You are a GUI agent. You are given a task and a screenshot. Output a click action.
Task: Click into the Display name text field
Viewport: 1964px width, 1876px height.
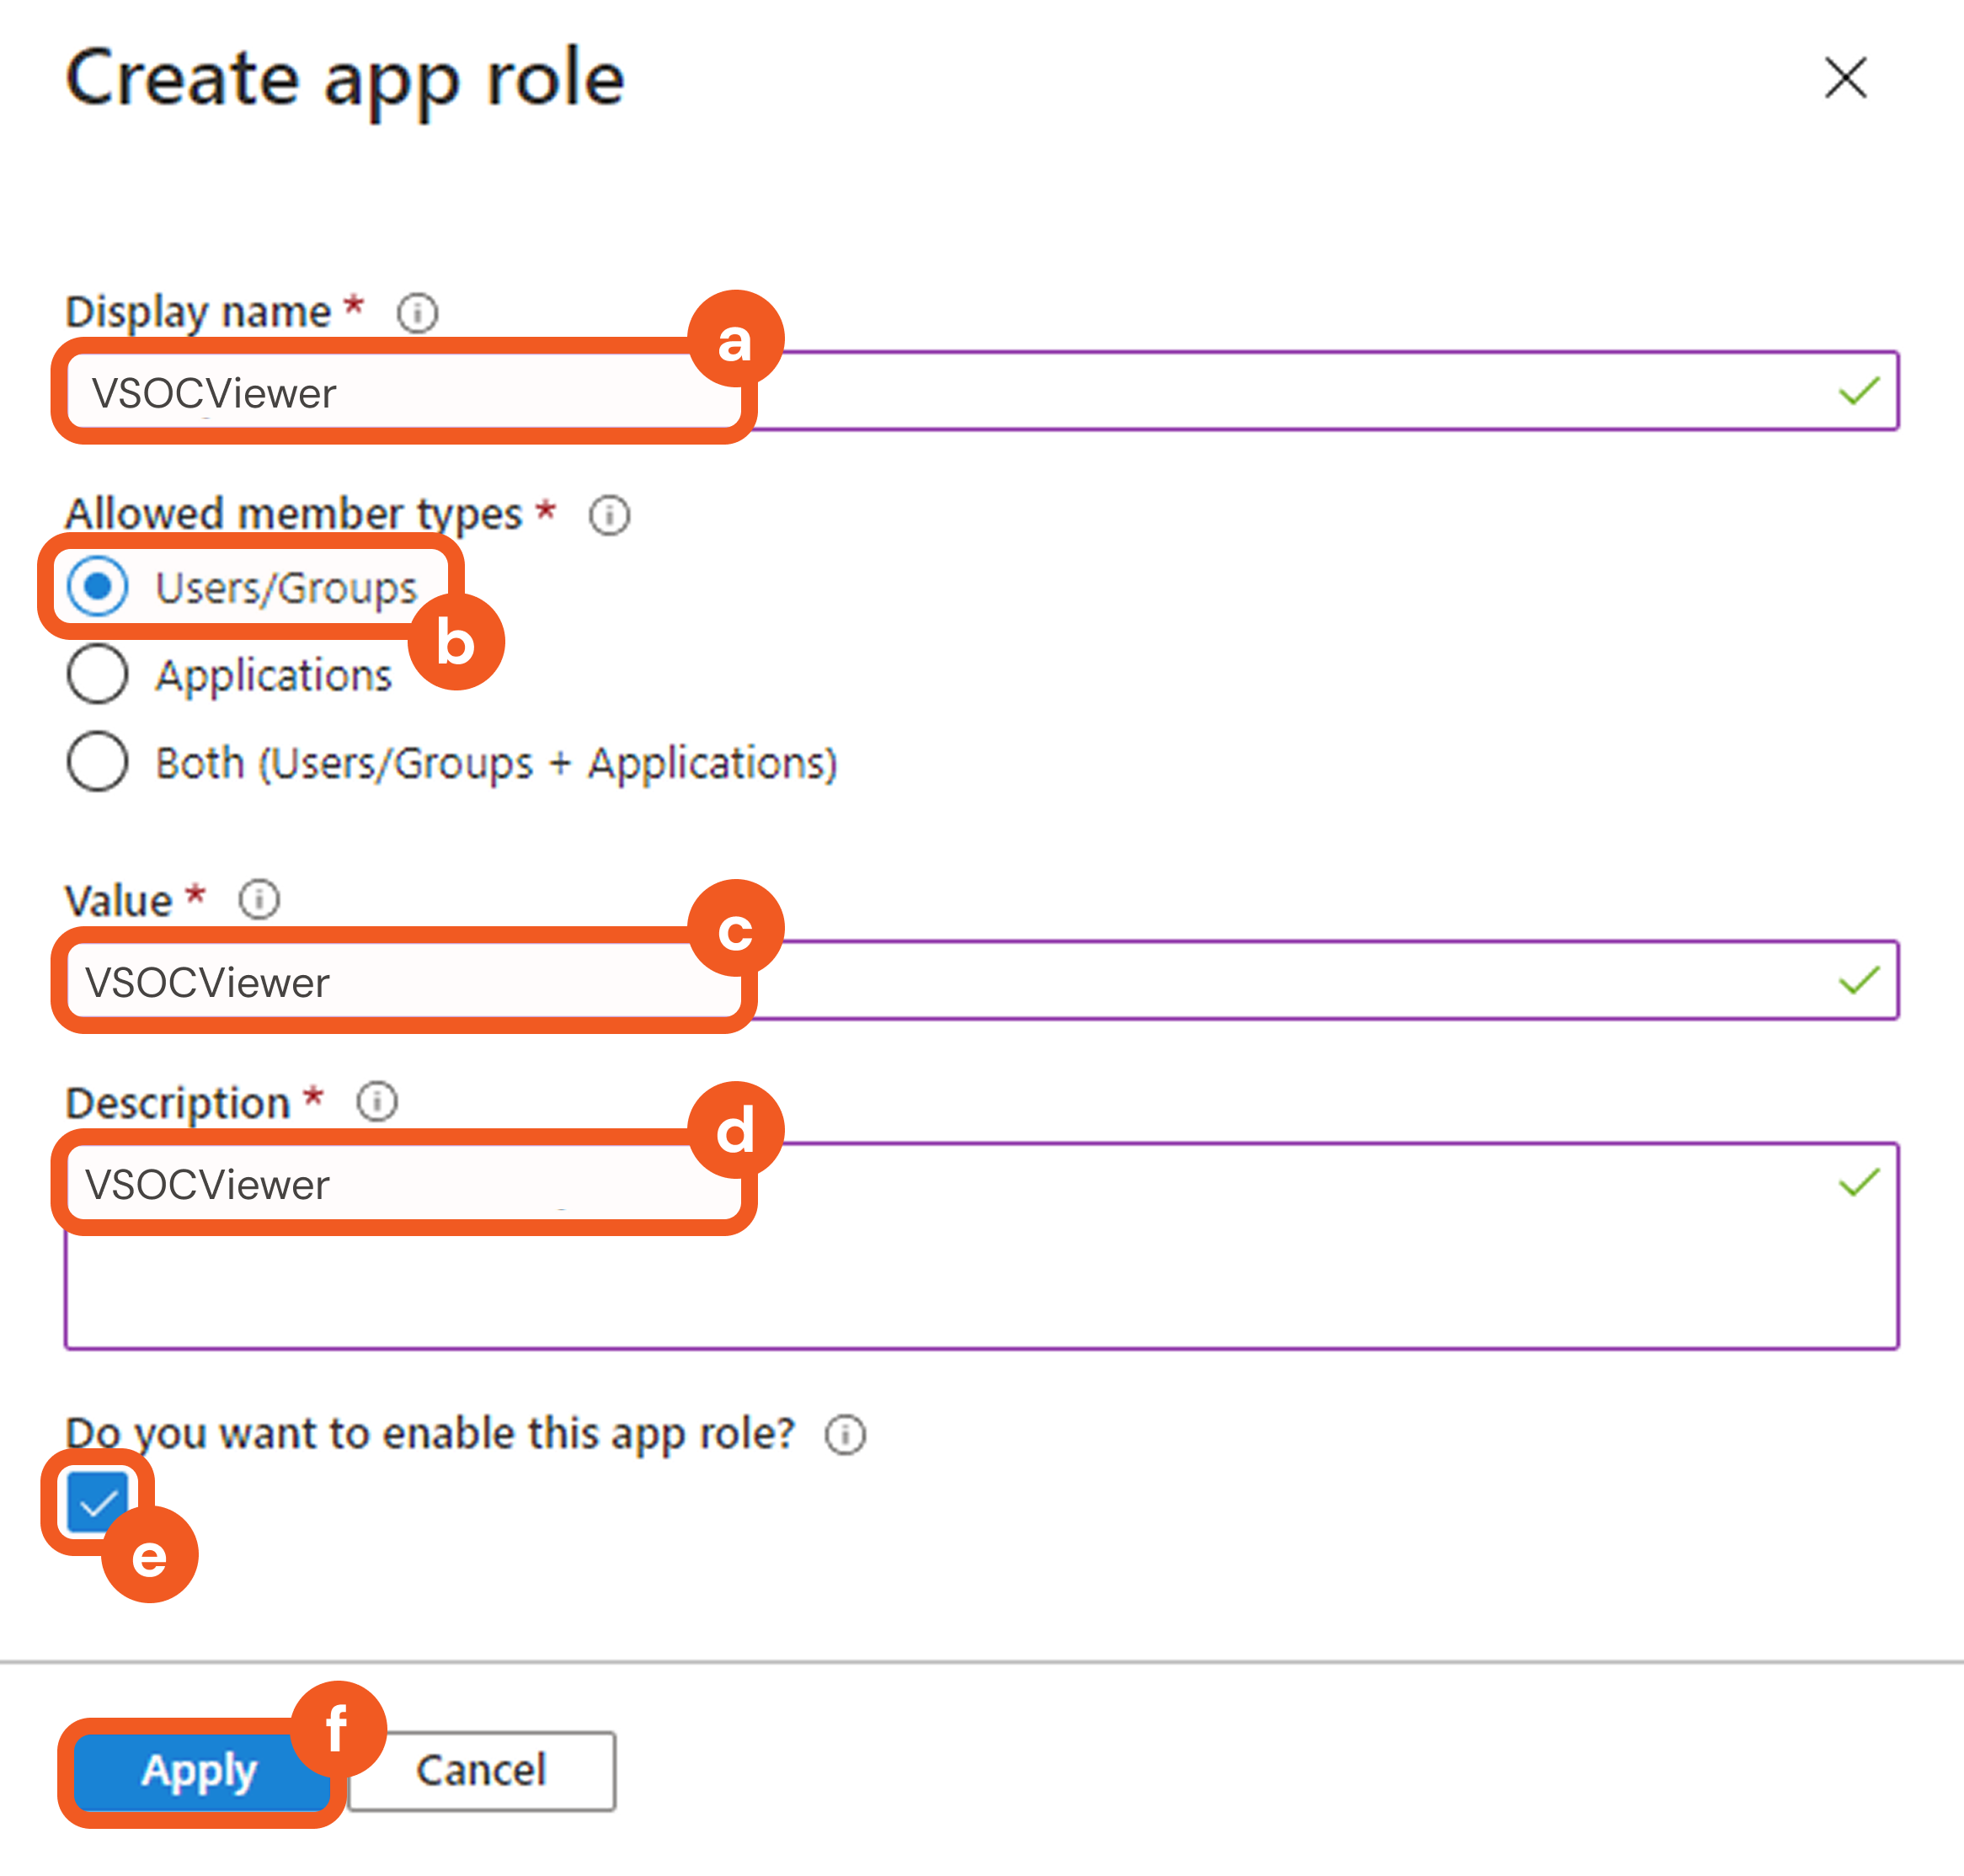[x=1200, y=392]
